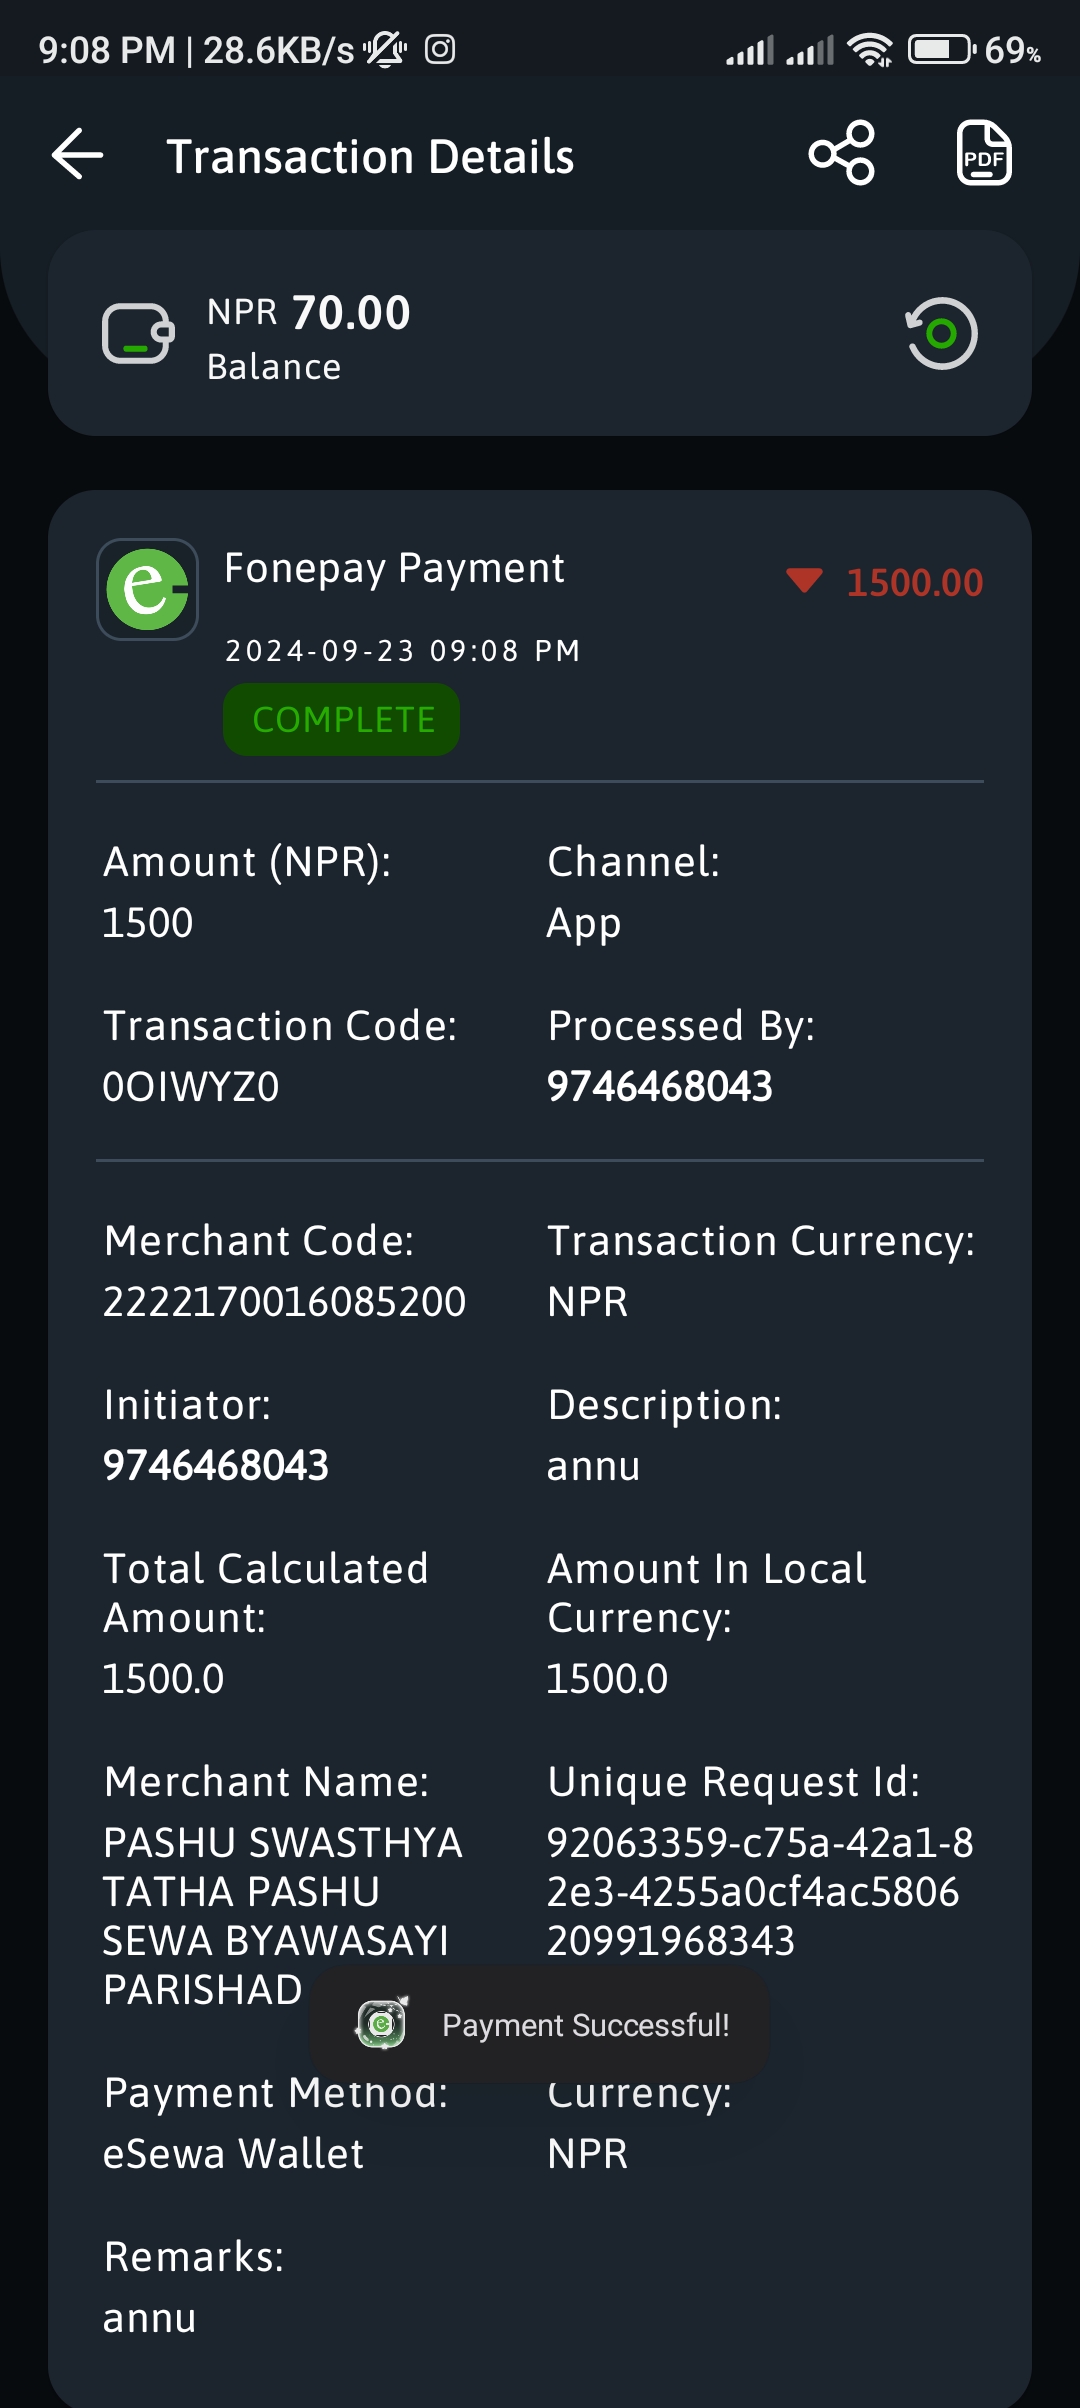Tap the Processed By phone number

pyautogui.click(x=660, y=1087)
